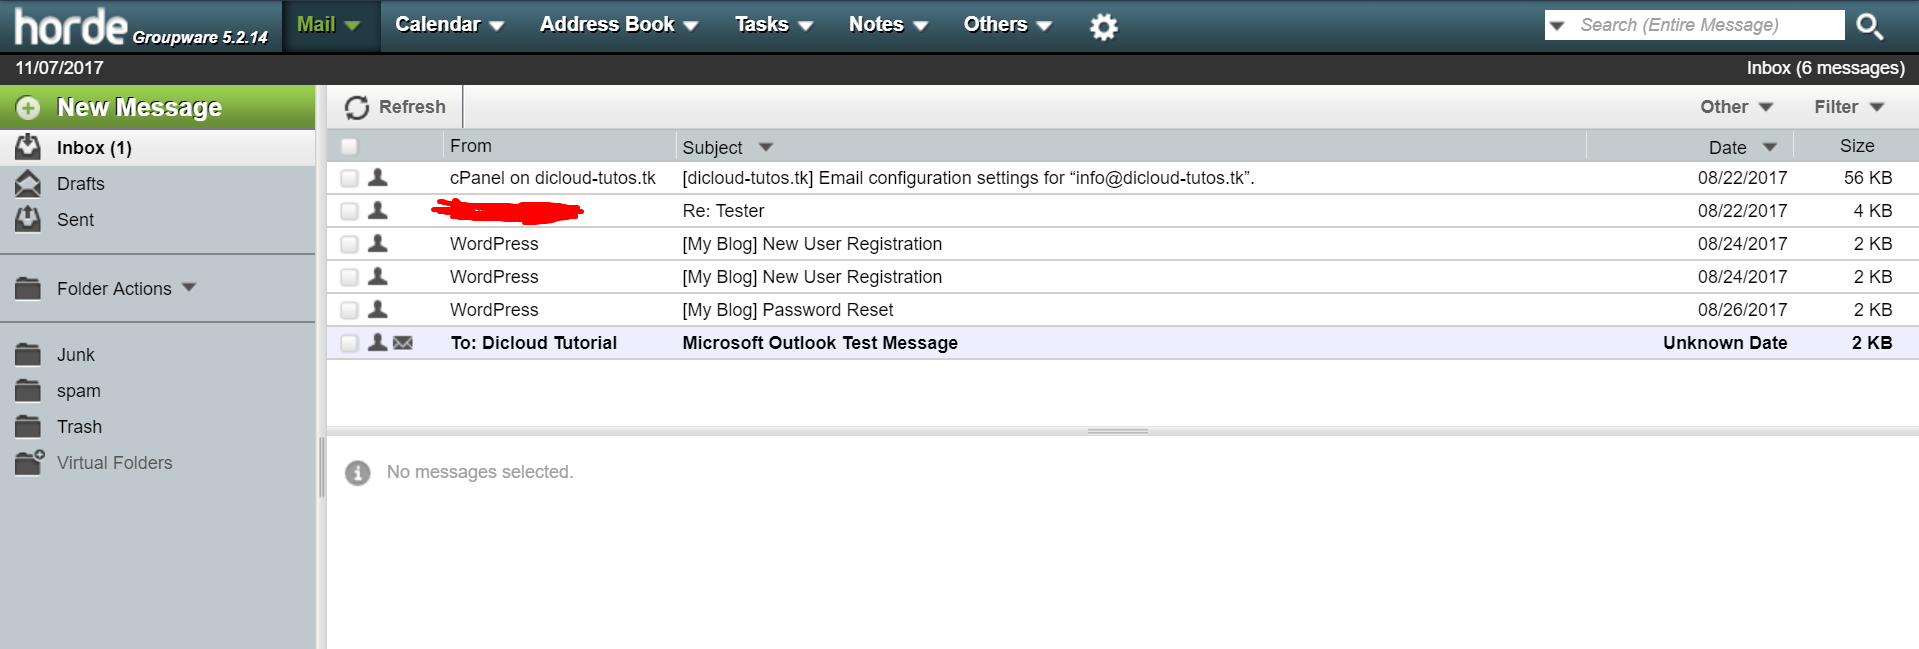Check the box for Re: Tester message
The image size is (1919, 649).
pos(349,211)
